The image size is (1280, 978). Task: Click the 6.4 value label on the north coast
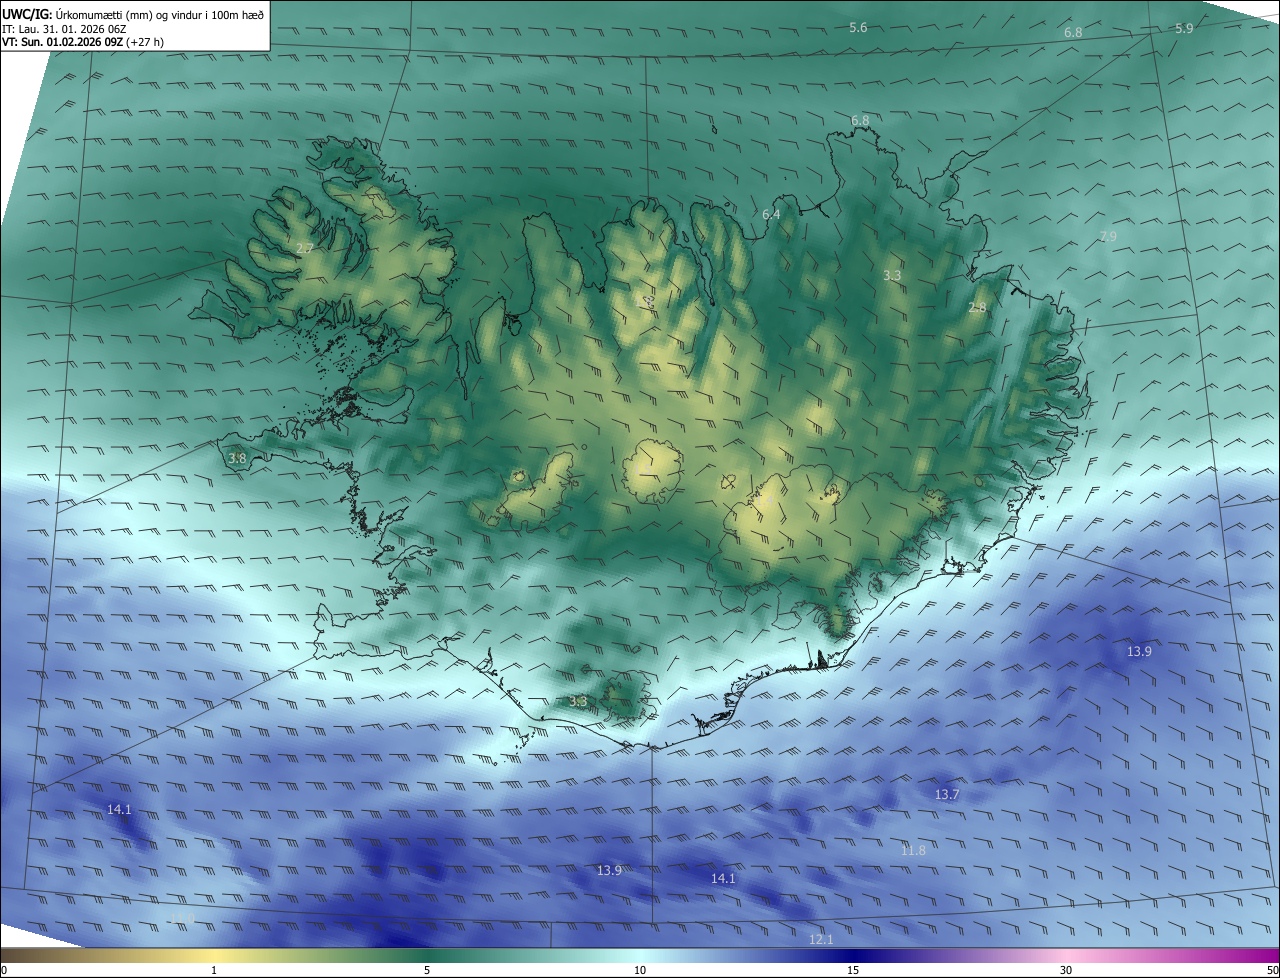point(771,214)
